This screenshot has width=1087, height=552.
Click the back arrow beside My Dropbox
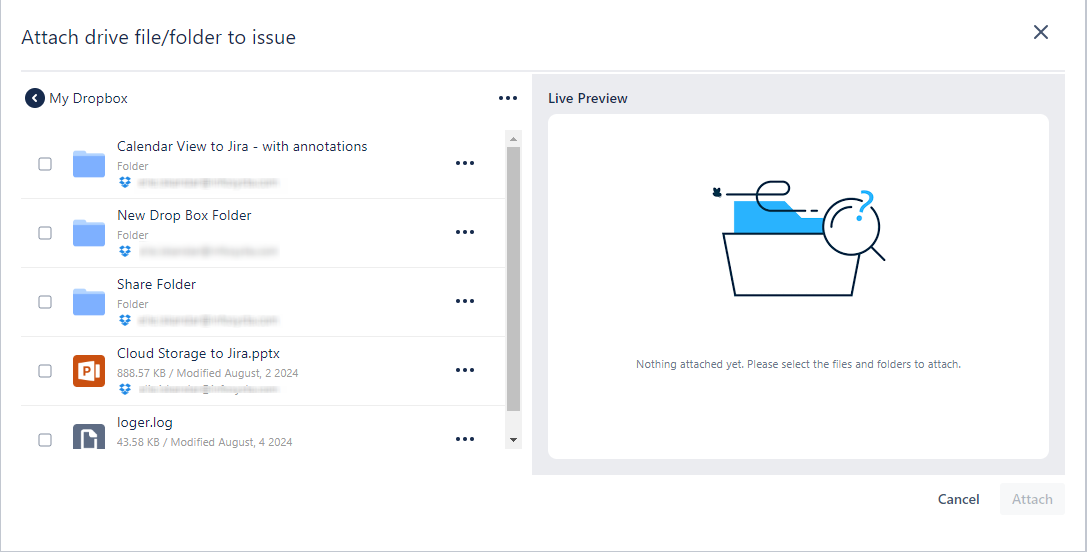tap(35, 98)
